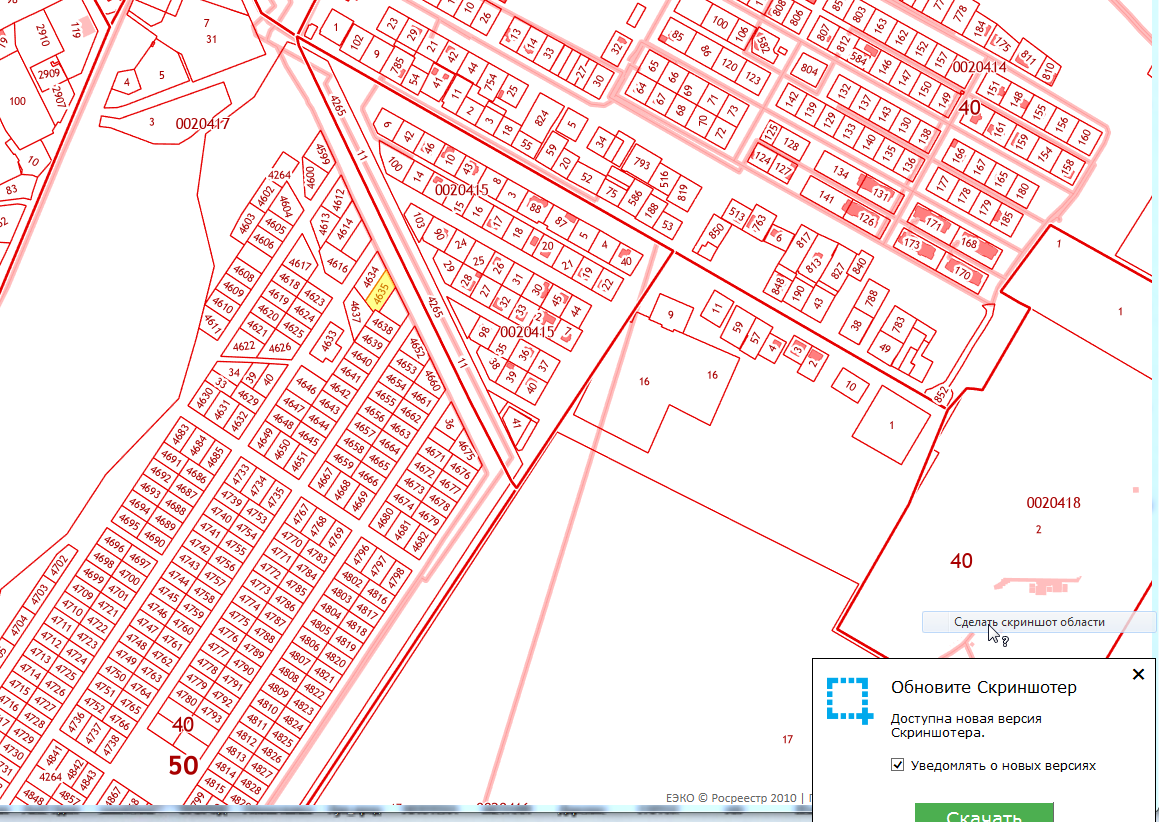1159x822 pixels.
Task: Click parcel 4617
Action: pos(299,264)
